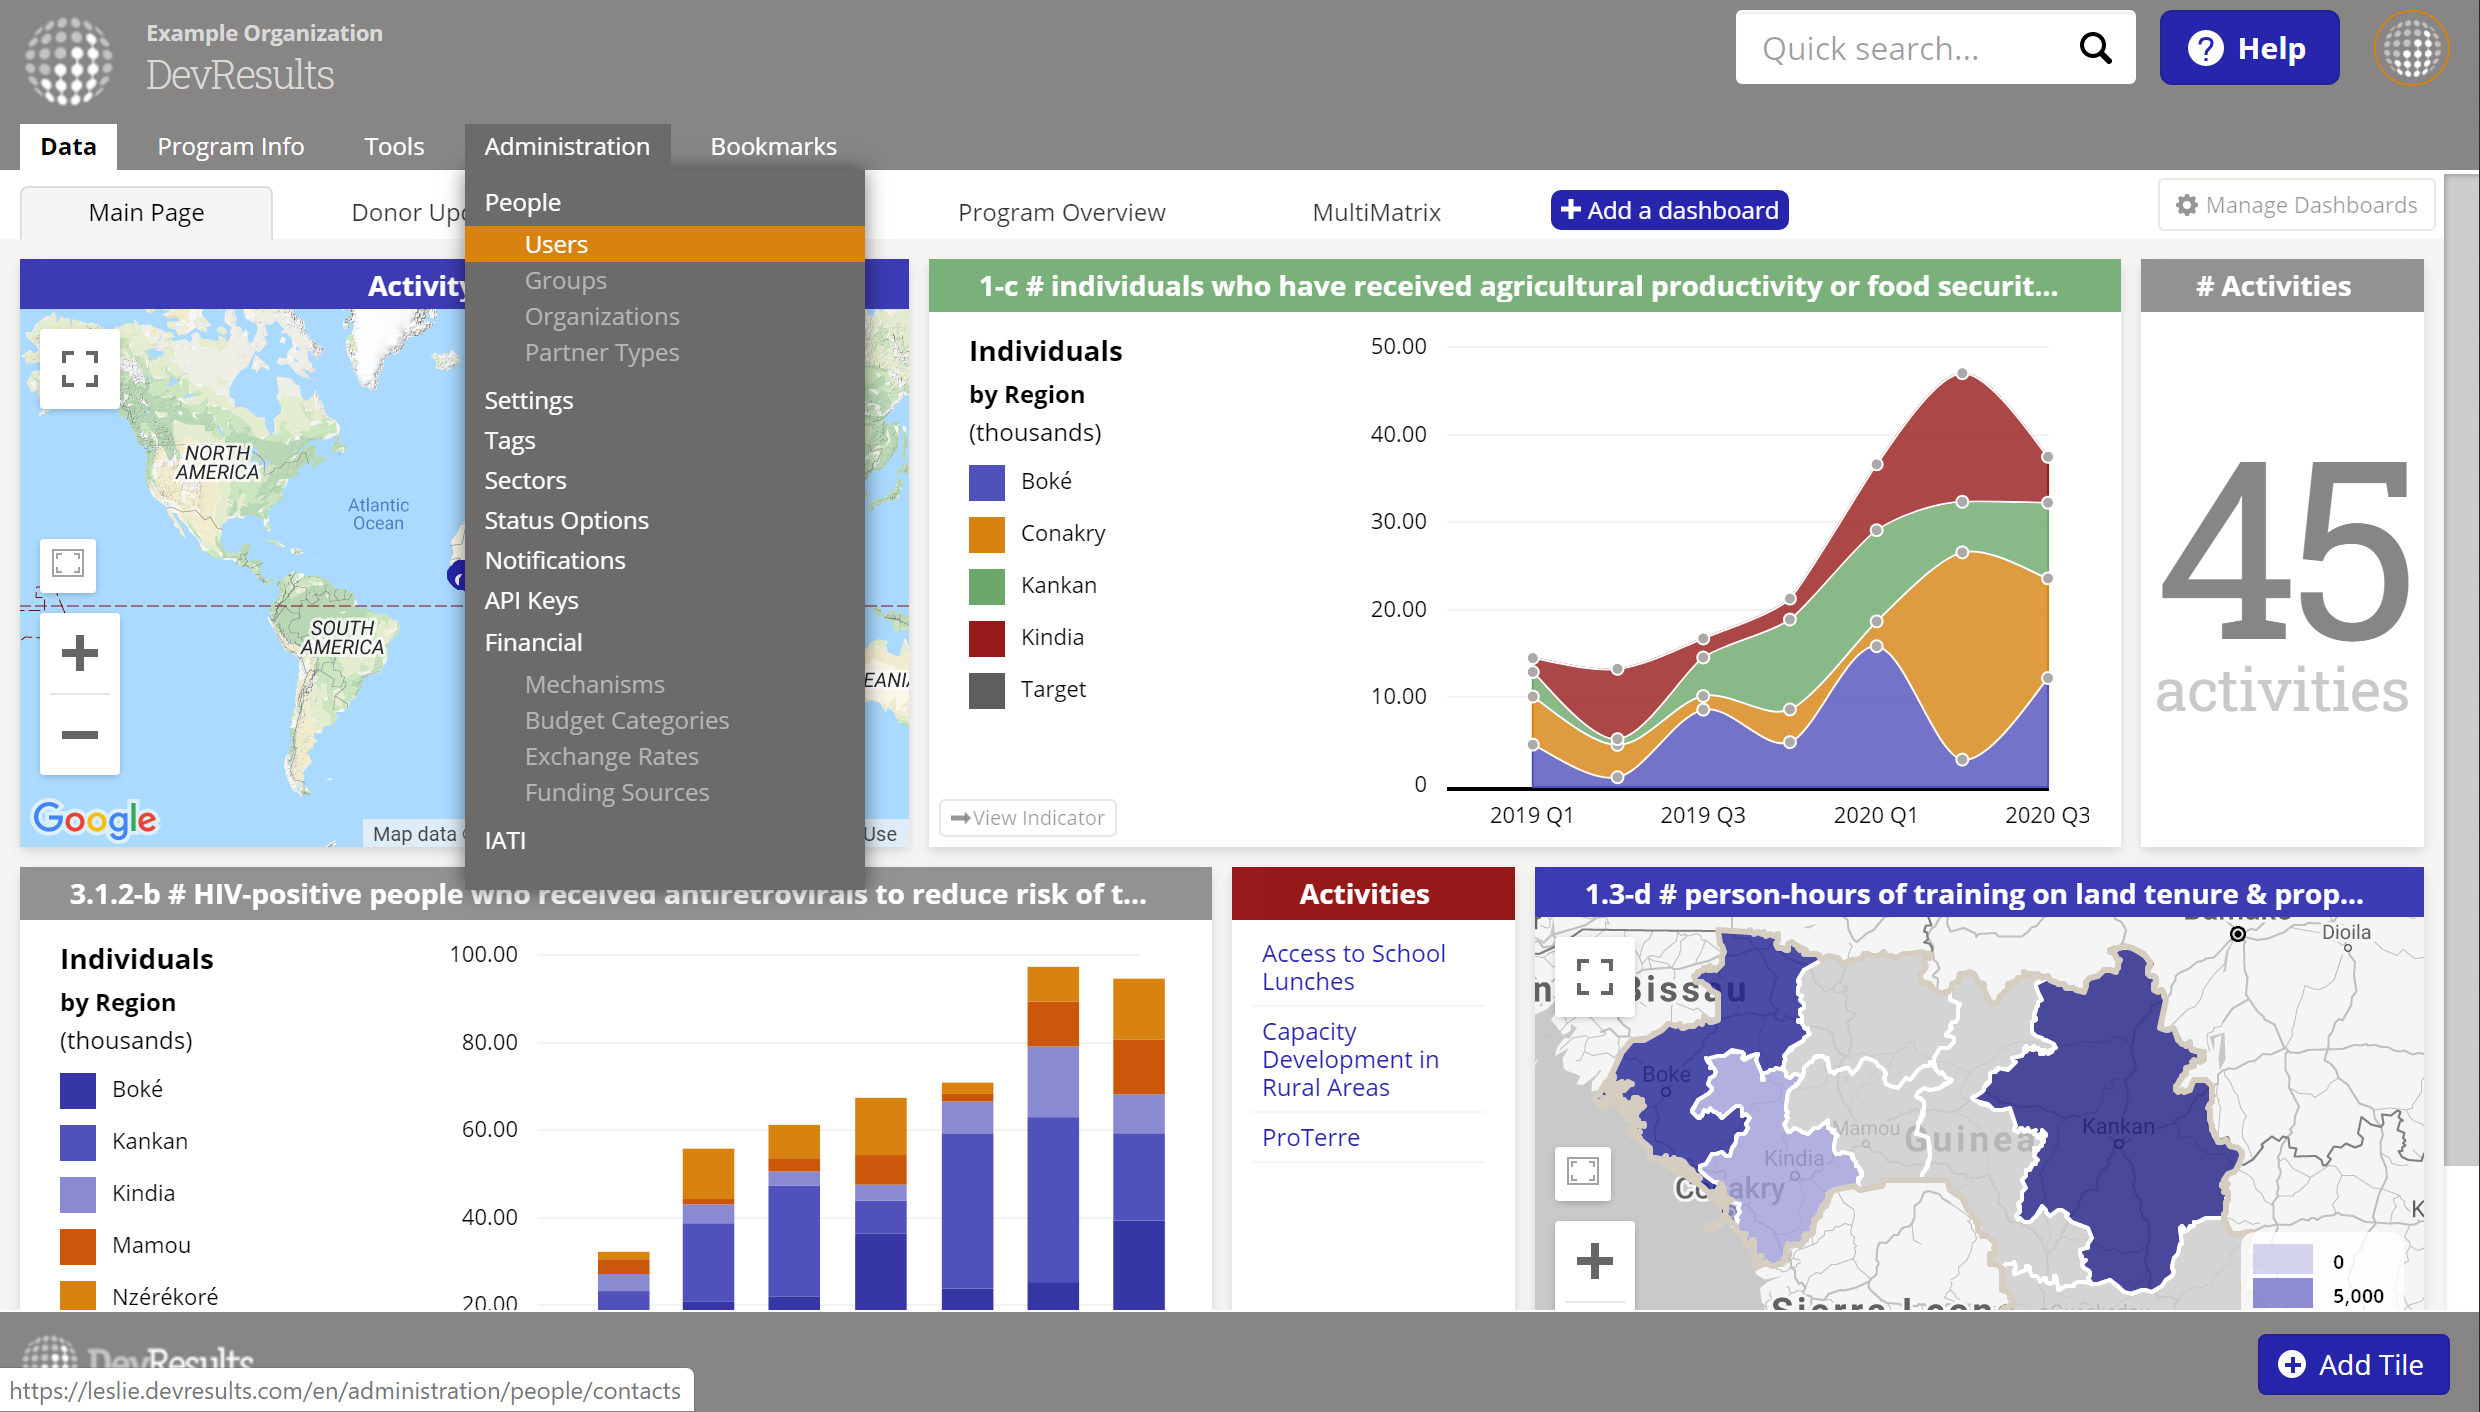Select Users in Administration menu
Image resolution: width=2480 pixels, height=1412 pixels.
[x=556, y=245]
